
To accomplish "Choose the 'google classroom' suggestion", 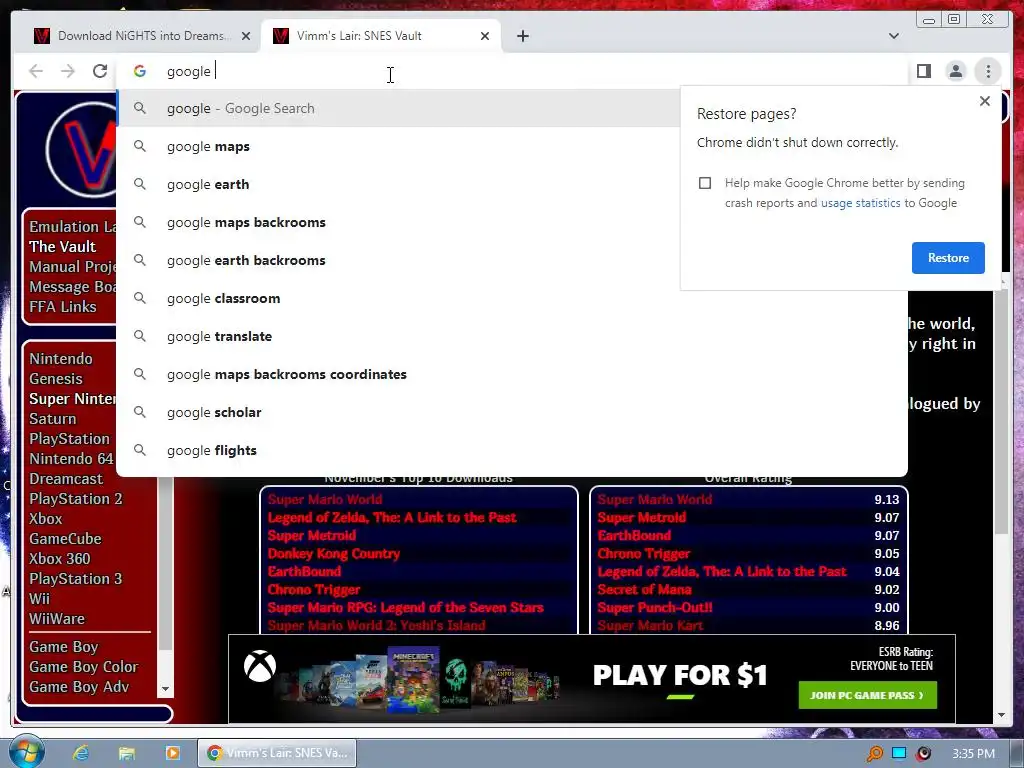I will point(512,298).
